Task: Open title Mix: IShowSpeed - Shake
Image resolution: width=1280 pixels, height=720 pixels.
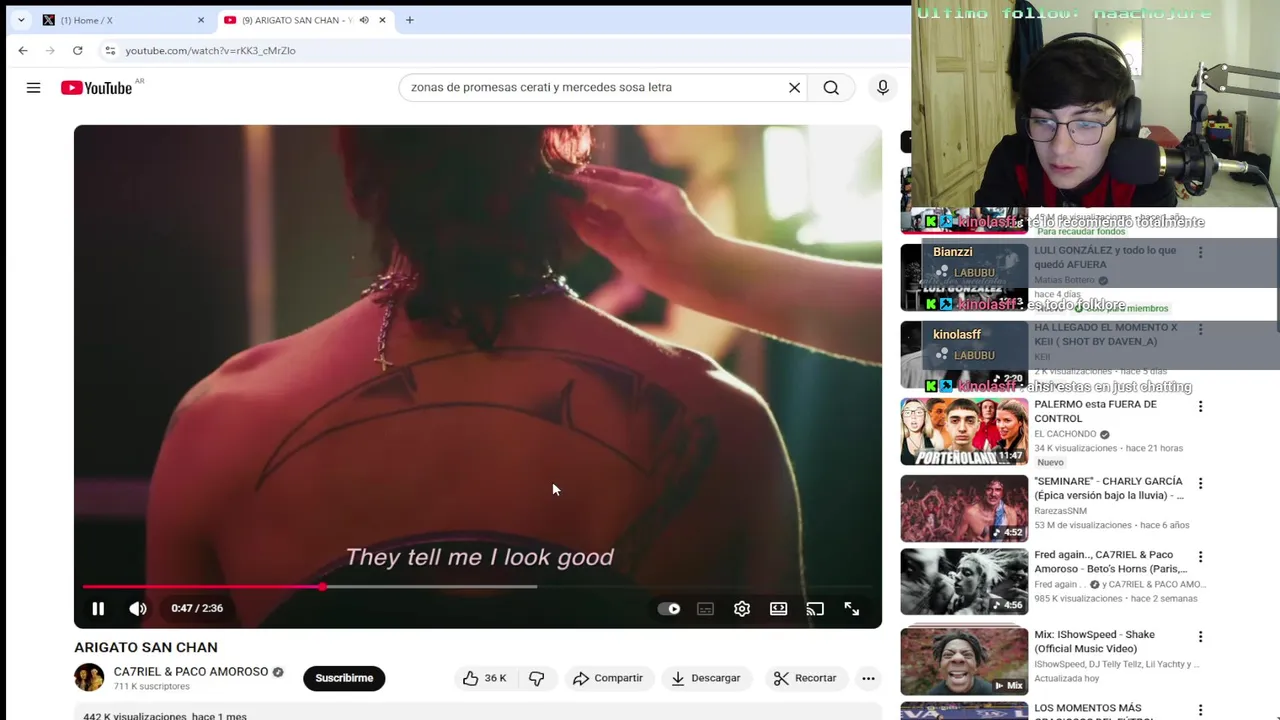Action: [x=1094, y=641]
